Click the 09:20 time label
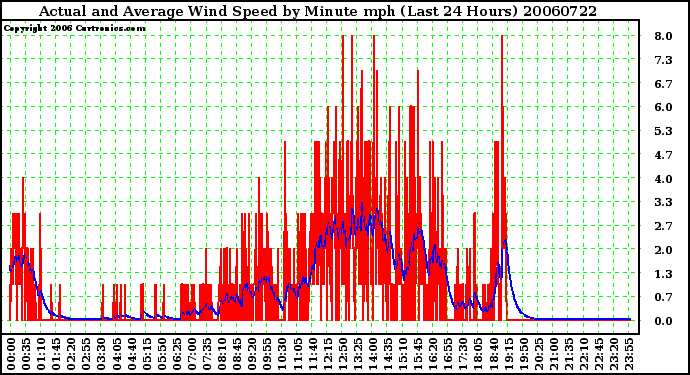Image resolution: width=690 pixels, height=375 pixels. tap(252, 354)
